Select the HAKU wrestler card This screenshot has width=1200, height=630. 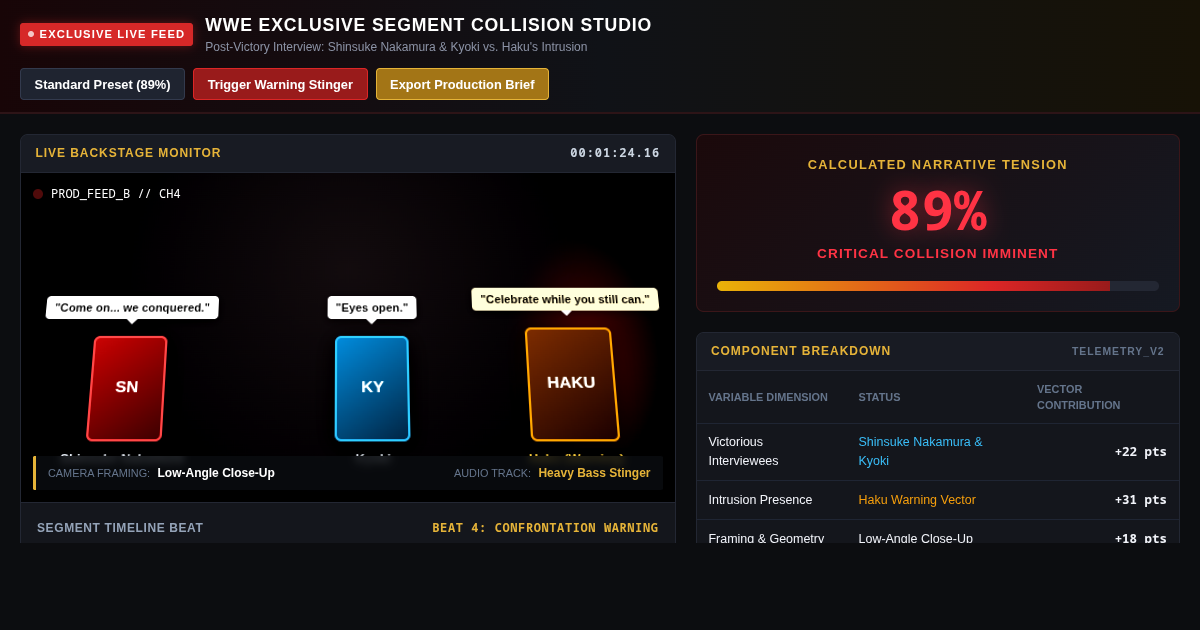tap(572, 384)
